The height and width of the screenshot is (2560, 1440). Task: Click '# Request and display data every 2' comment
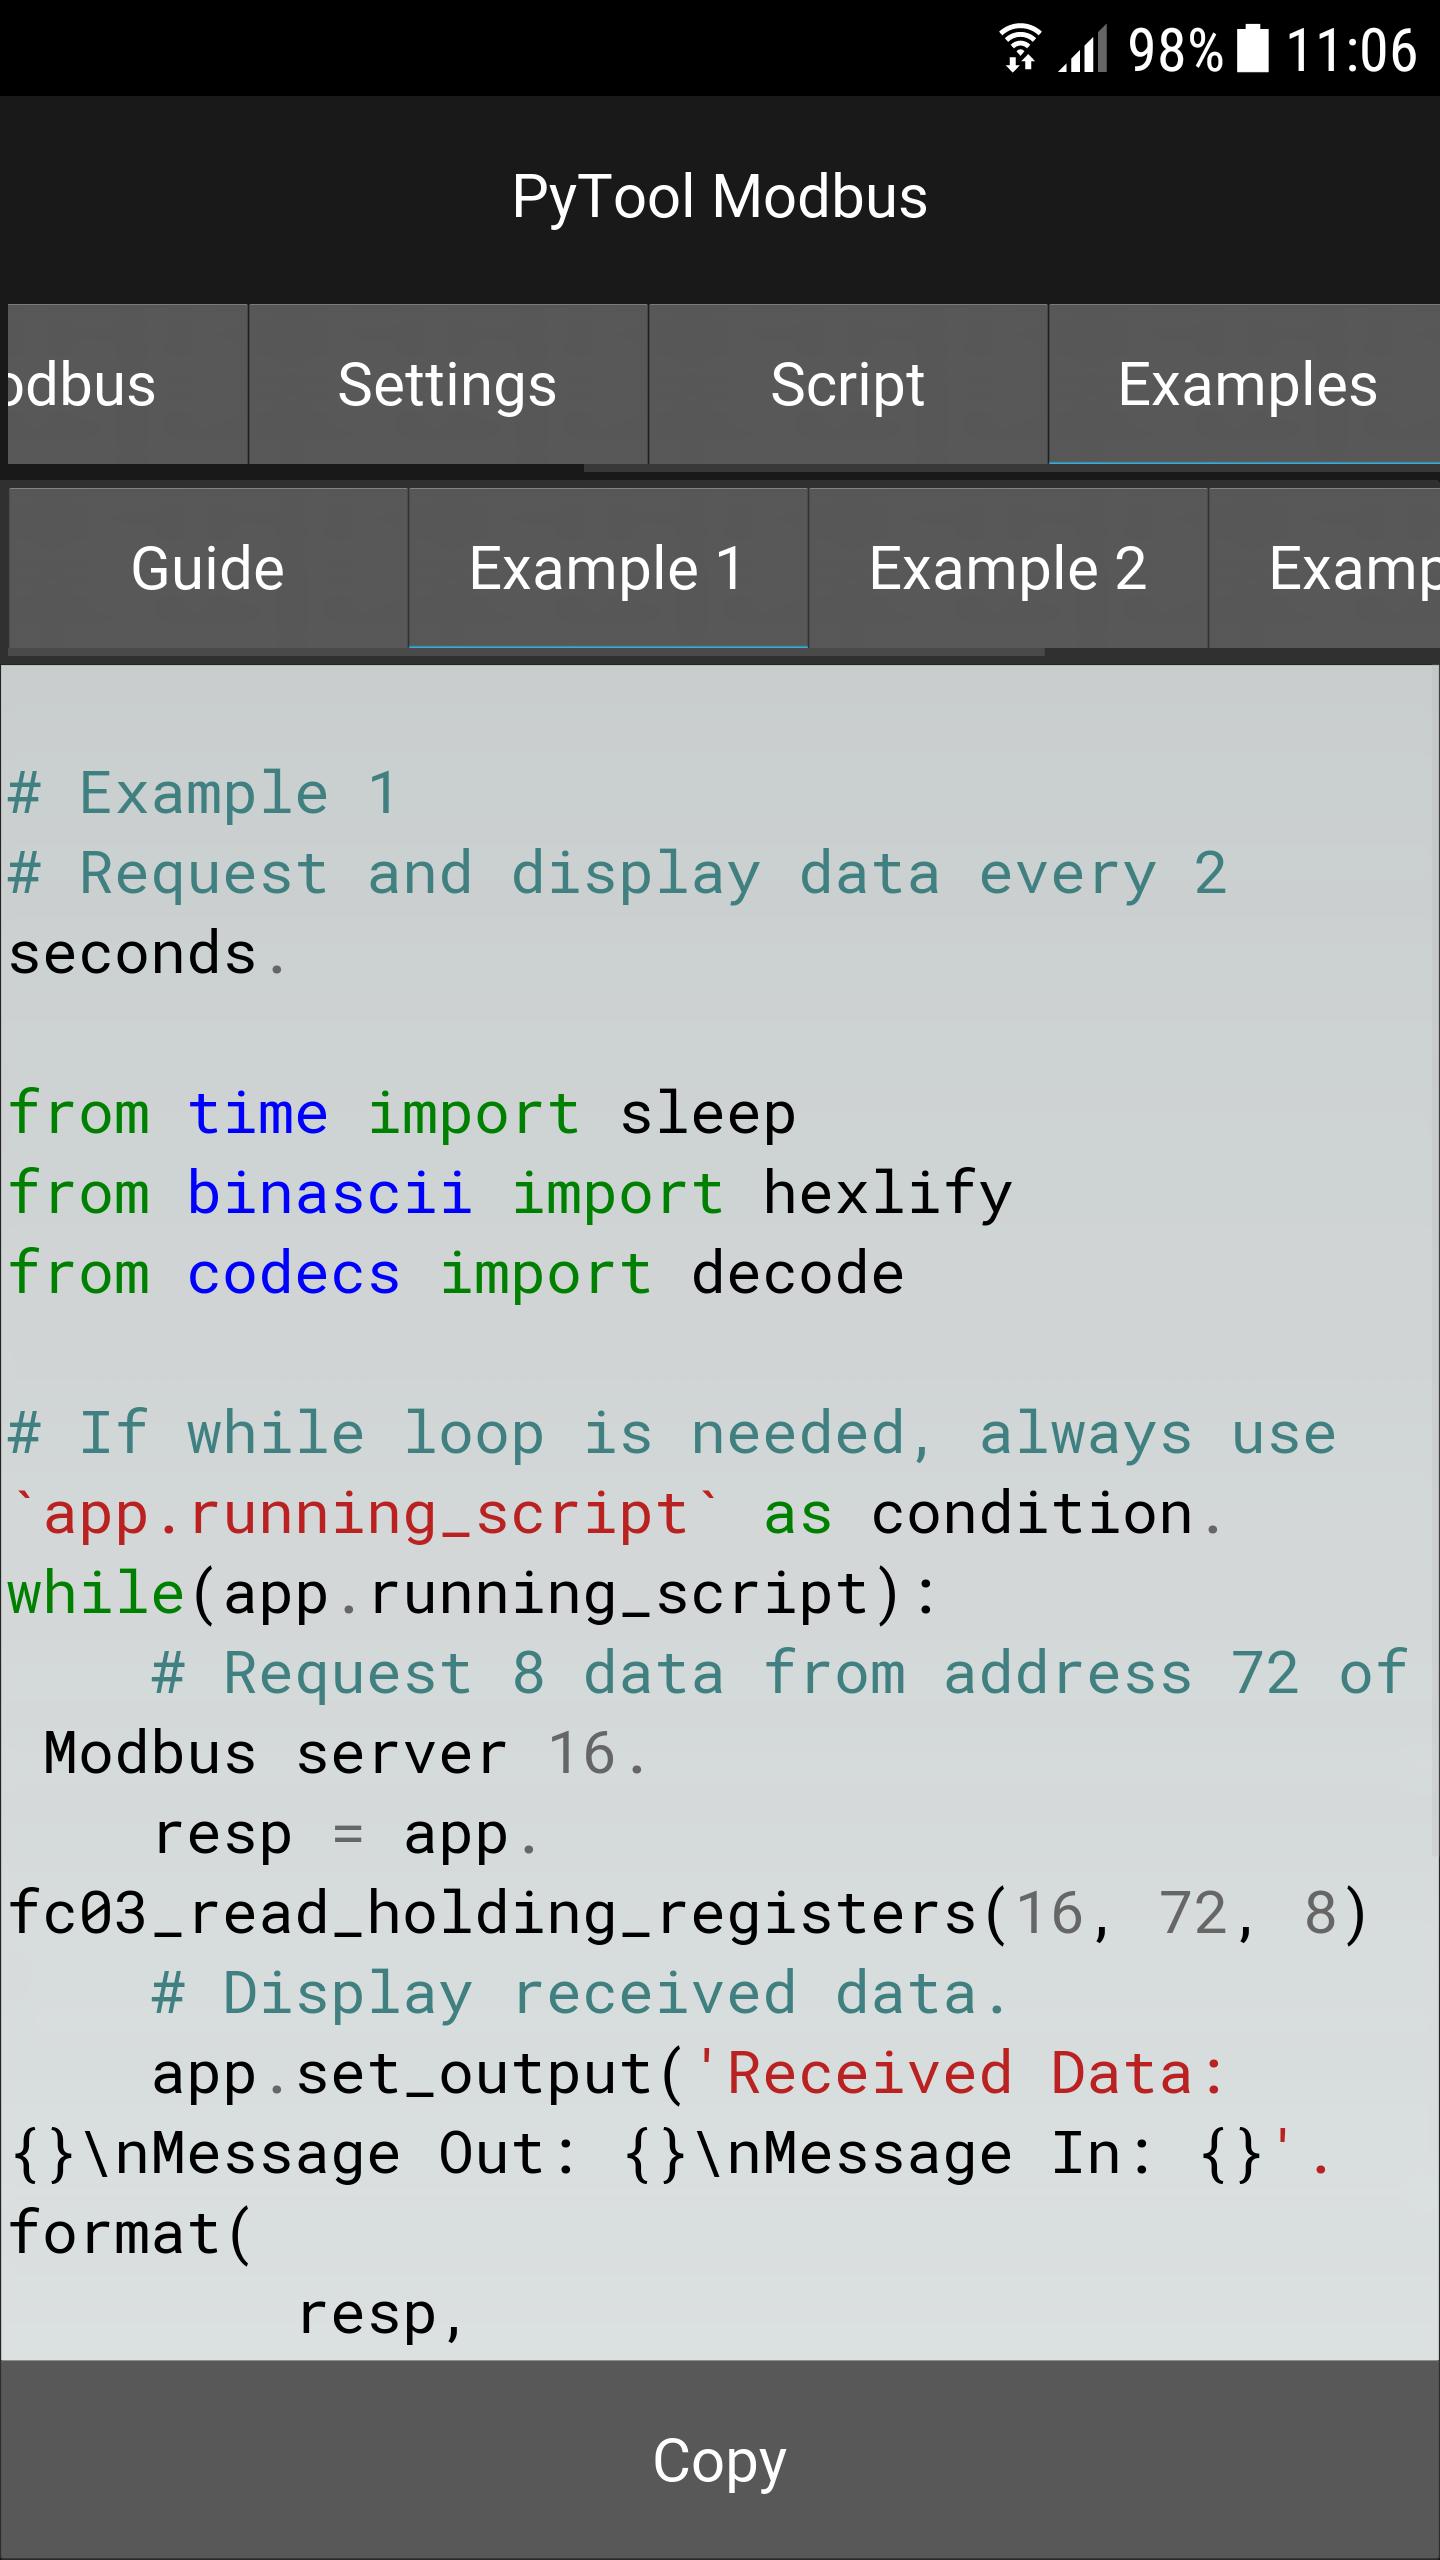(617, 874)
